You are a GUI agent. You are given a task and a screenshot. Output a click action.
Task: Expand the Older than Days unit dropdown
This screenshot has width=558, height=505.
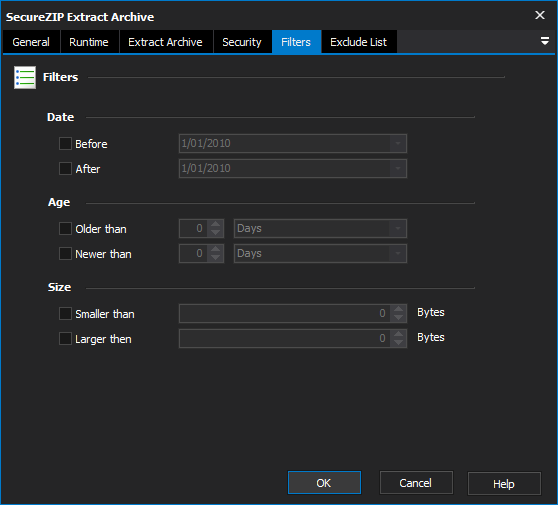398,228
